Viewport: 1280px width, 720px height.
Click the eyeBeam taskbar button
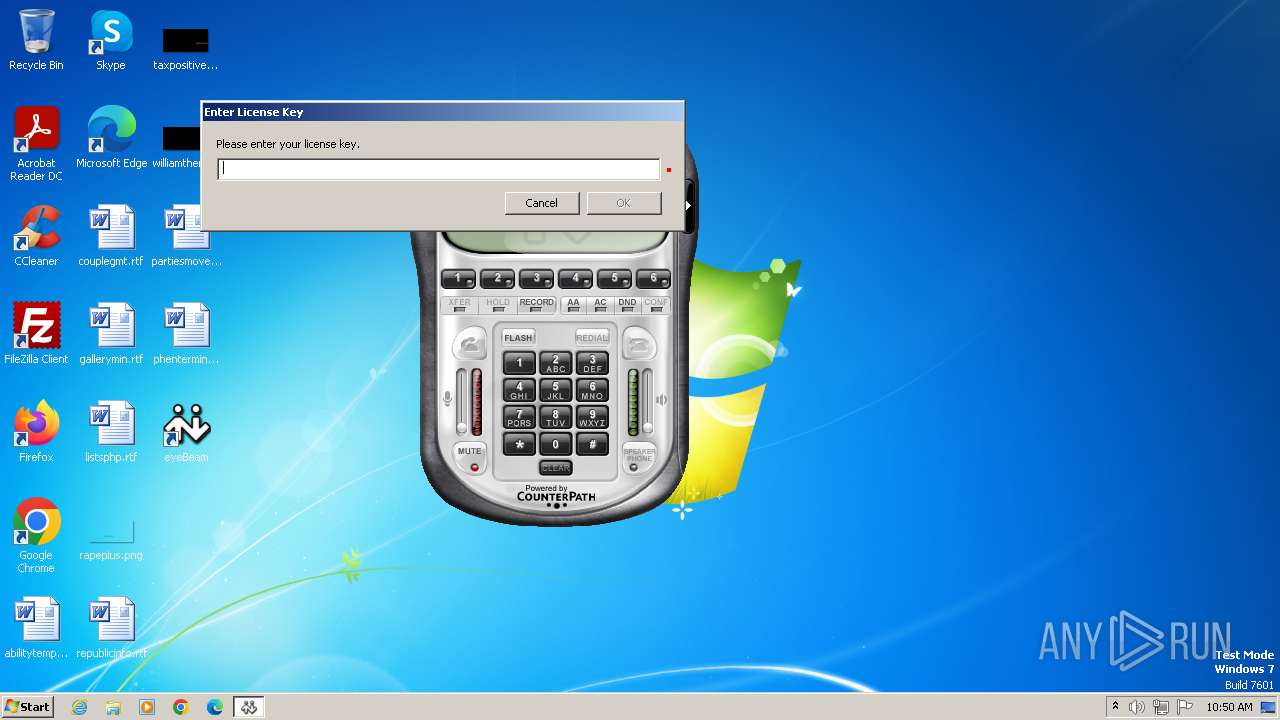coord(248,707)
